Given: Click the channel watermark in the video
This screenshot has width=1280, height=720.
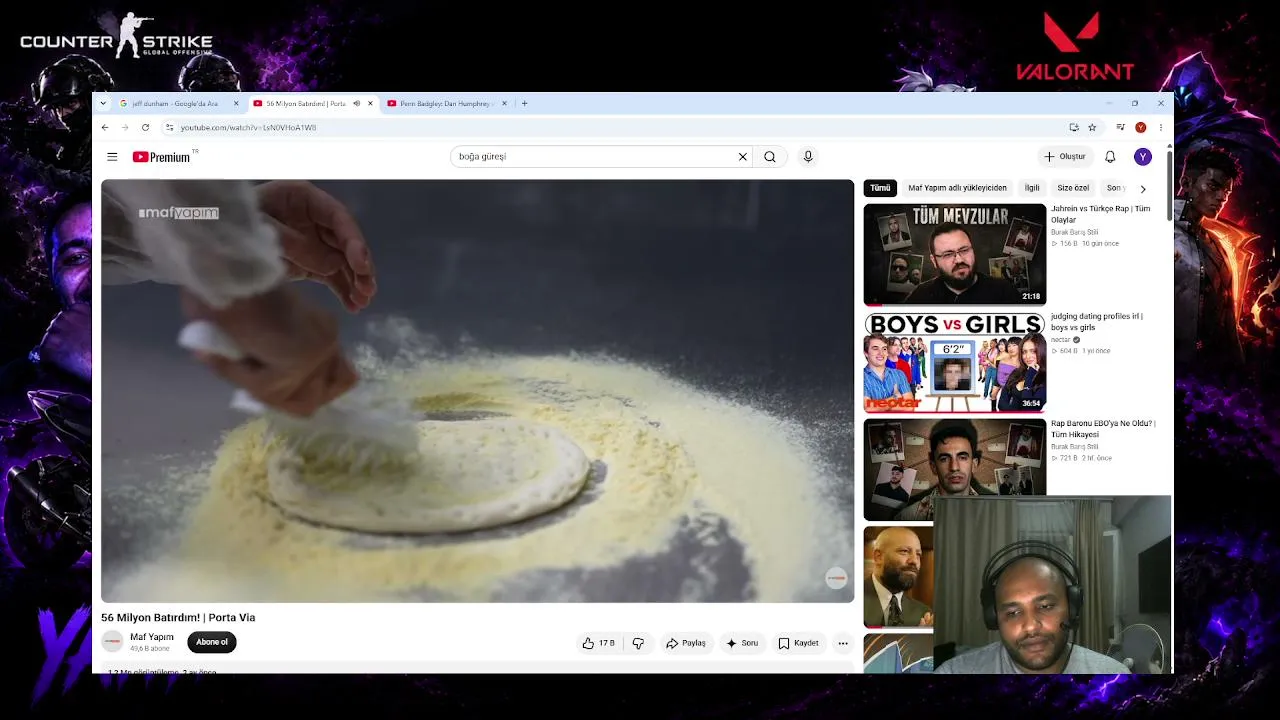Looking at the screenshot, I should [x=836, y=578].
